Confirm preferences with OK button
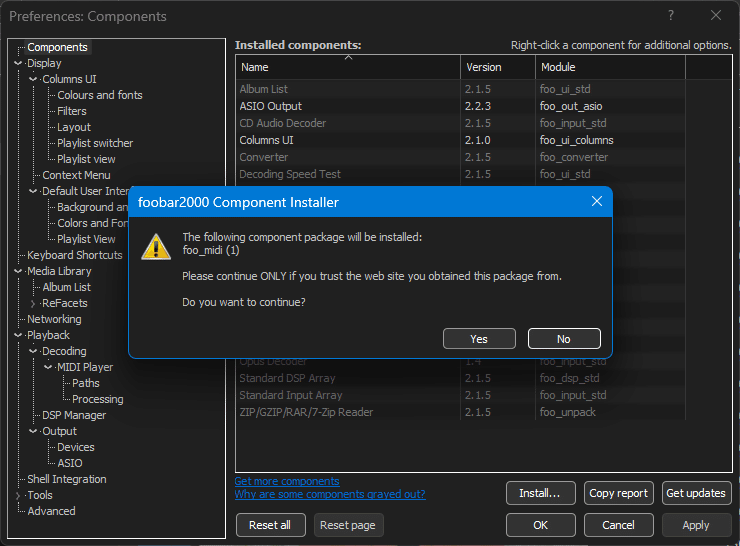The height and width of the screenshot is (546, 740). (540, 525)
